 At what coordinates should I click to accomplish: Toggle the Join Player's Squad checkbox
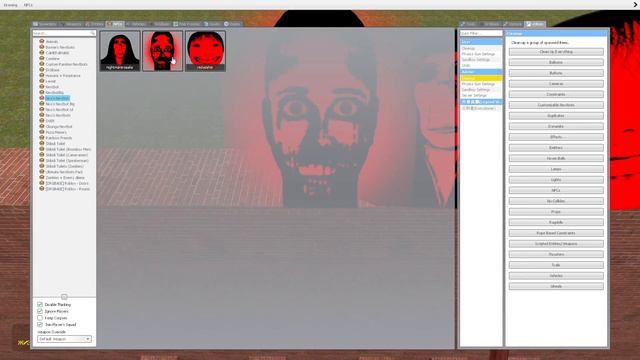pos(40,324)
